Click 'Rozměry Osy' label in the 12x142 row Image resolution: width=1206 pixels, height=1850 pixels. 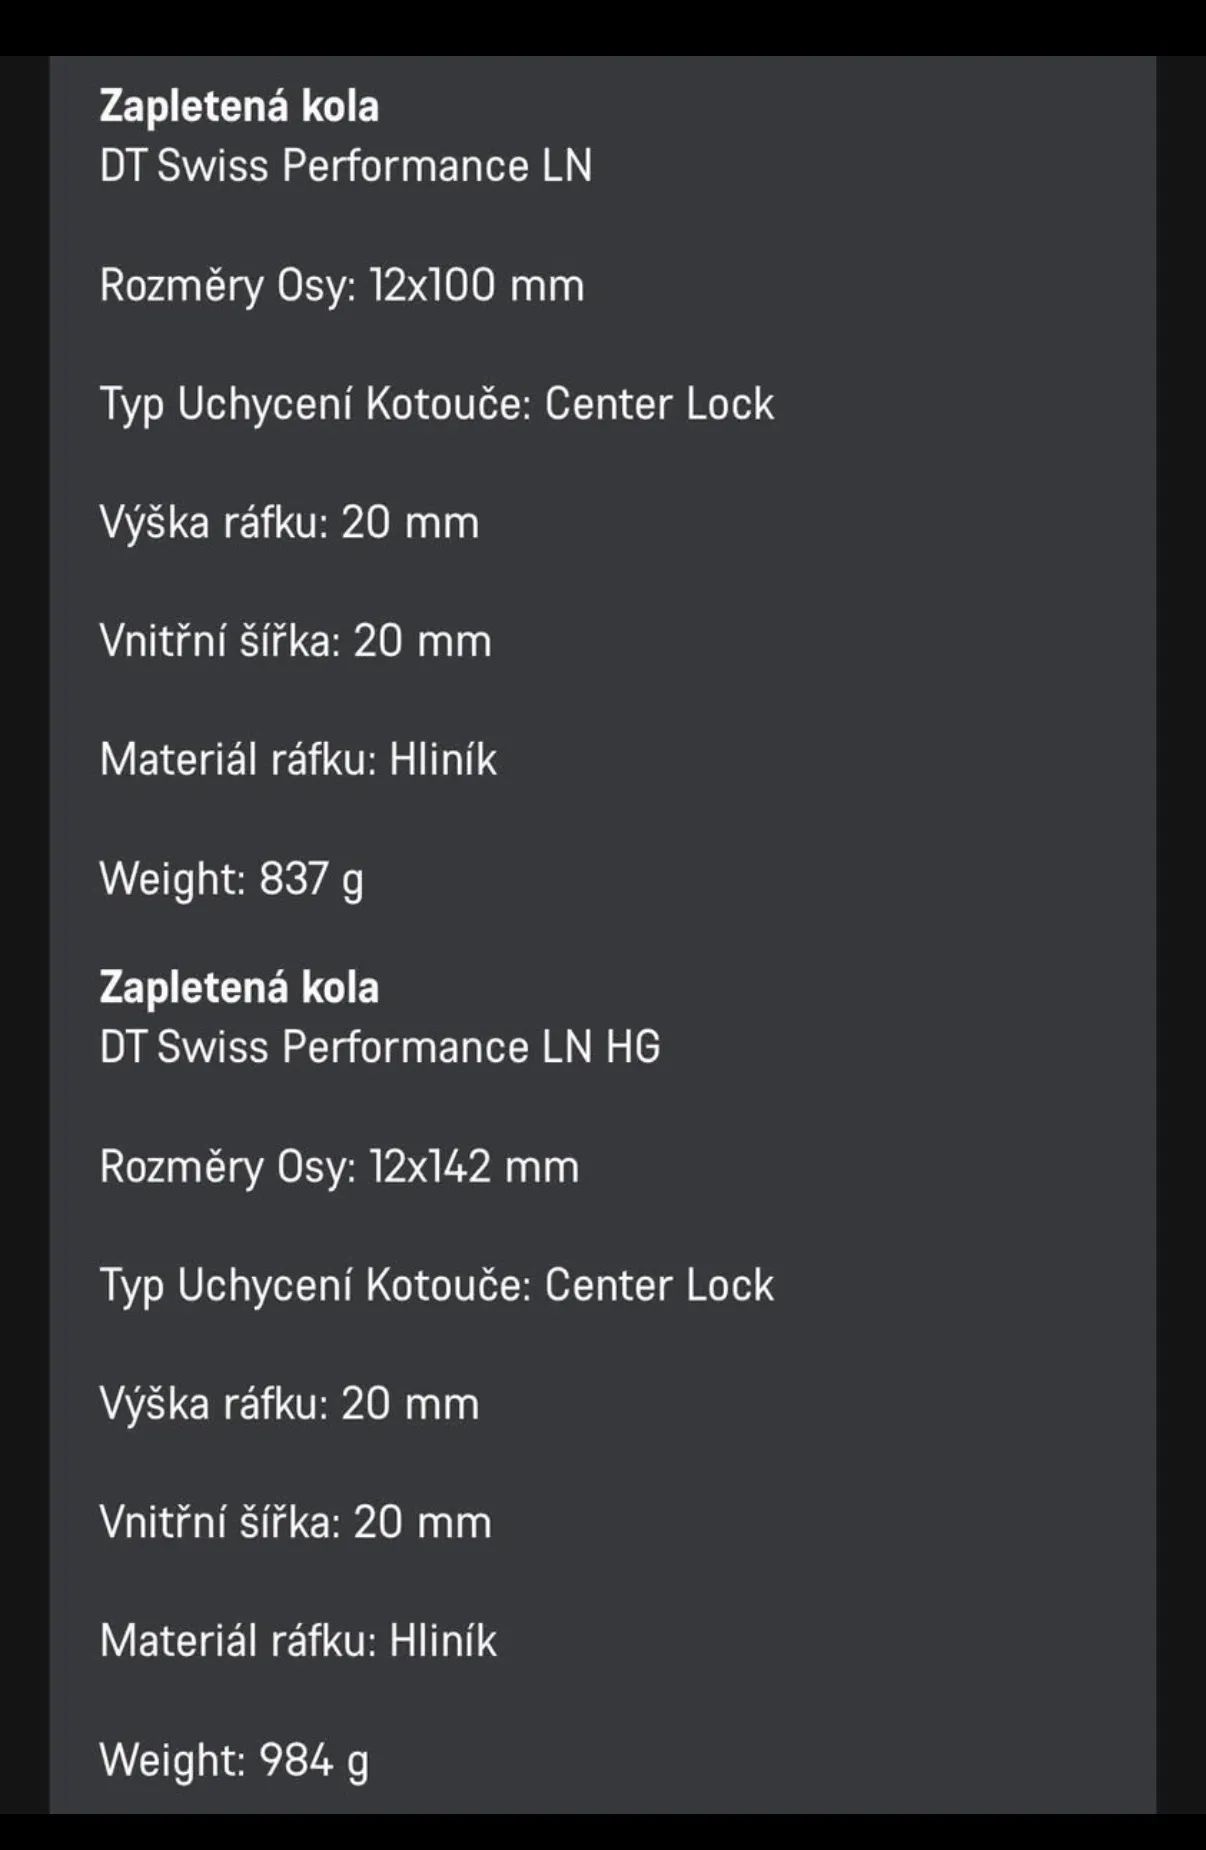coord(227,1167)
